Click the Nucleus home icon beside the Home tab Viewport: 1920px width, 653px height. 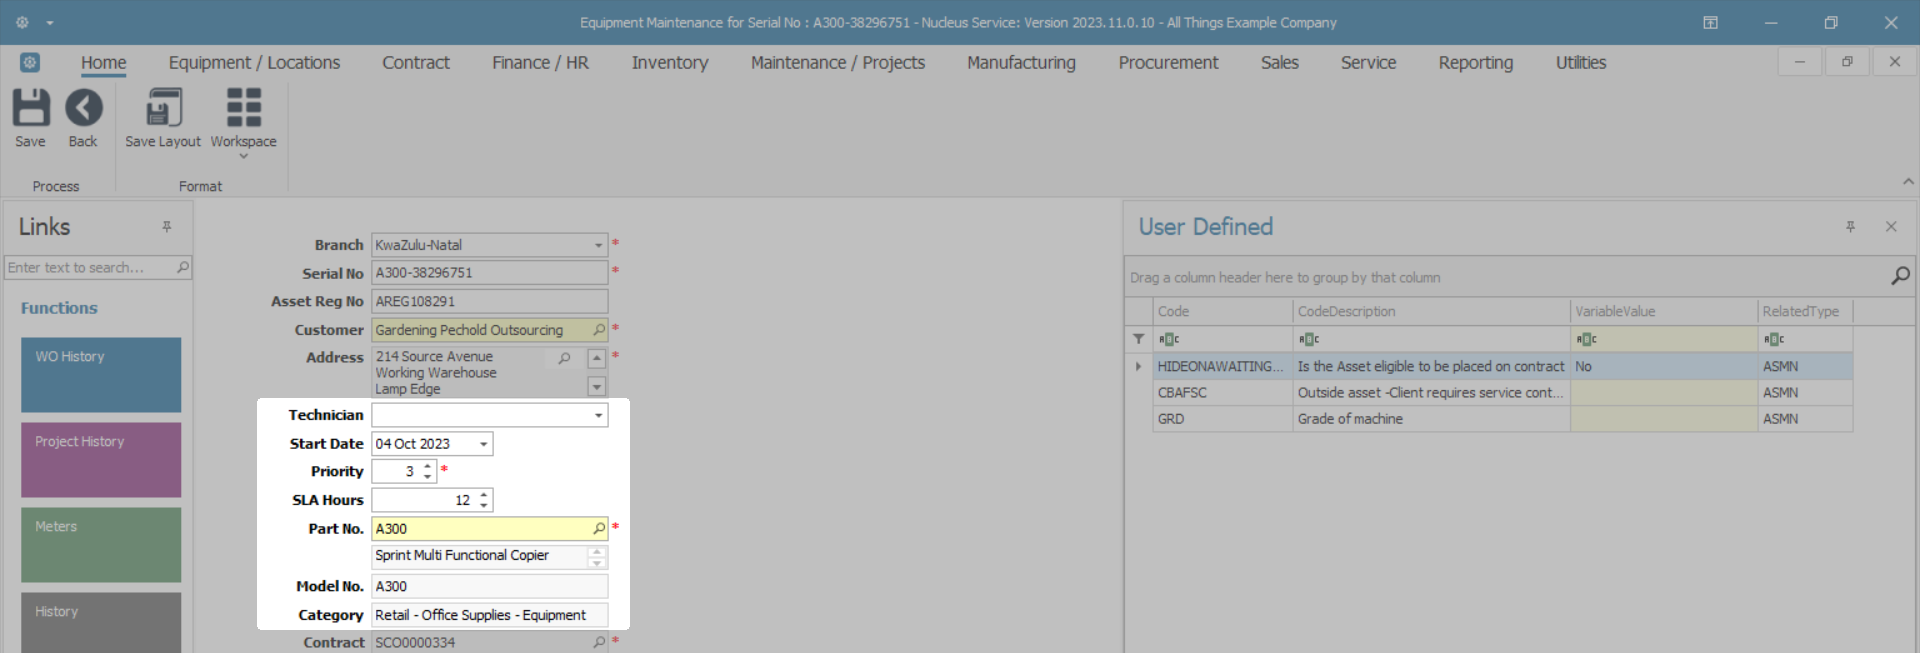coord(30,62)
